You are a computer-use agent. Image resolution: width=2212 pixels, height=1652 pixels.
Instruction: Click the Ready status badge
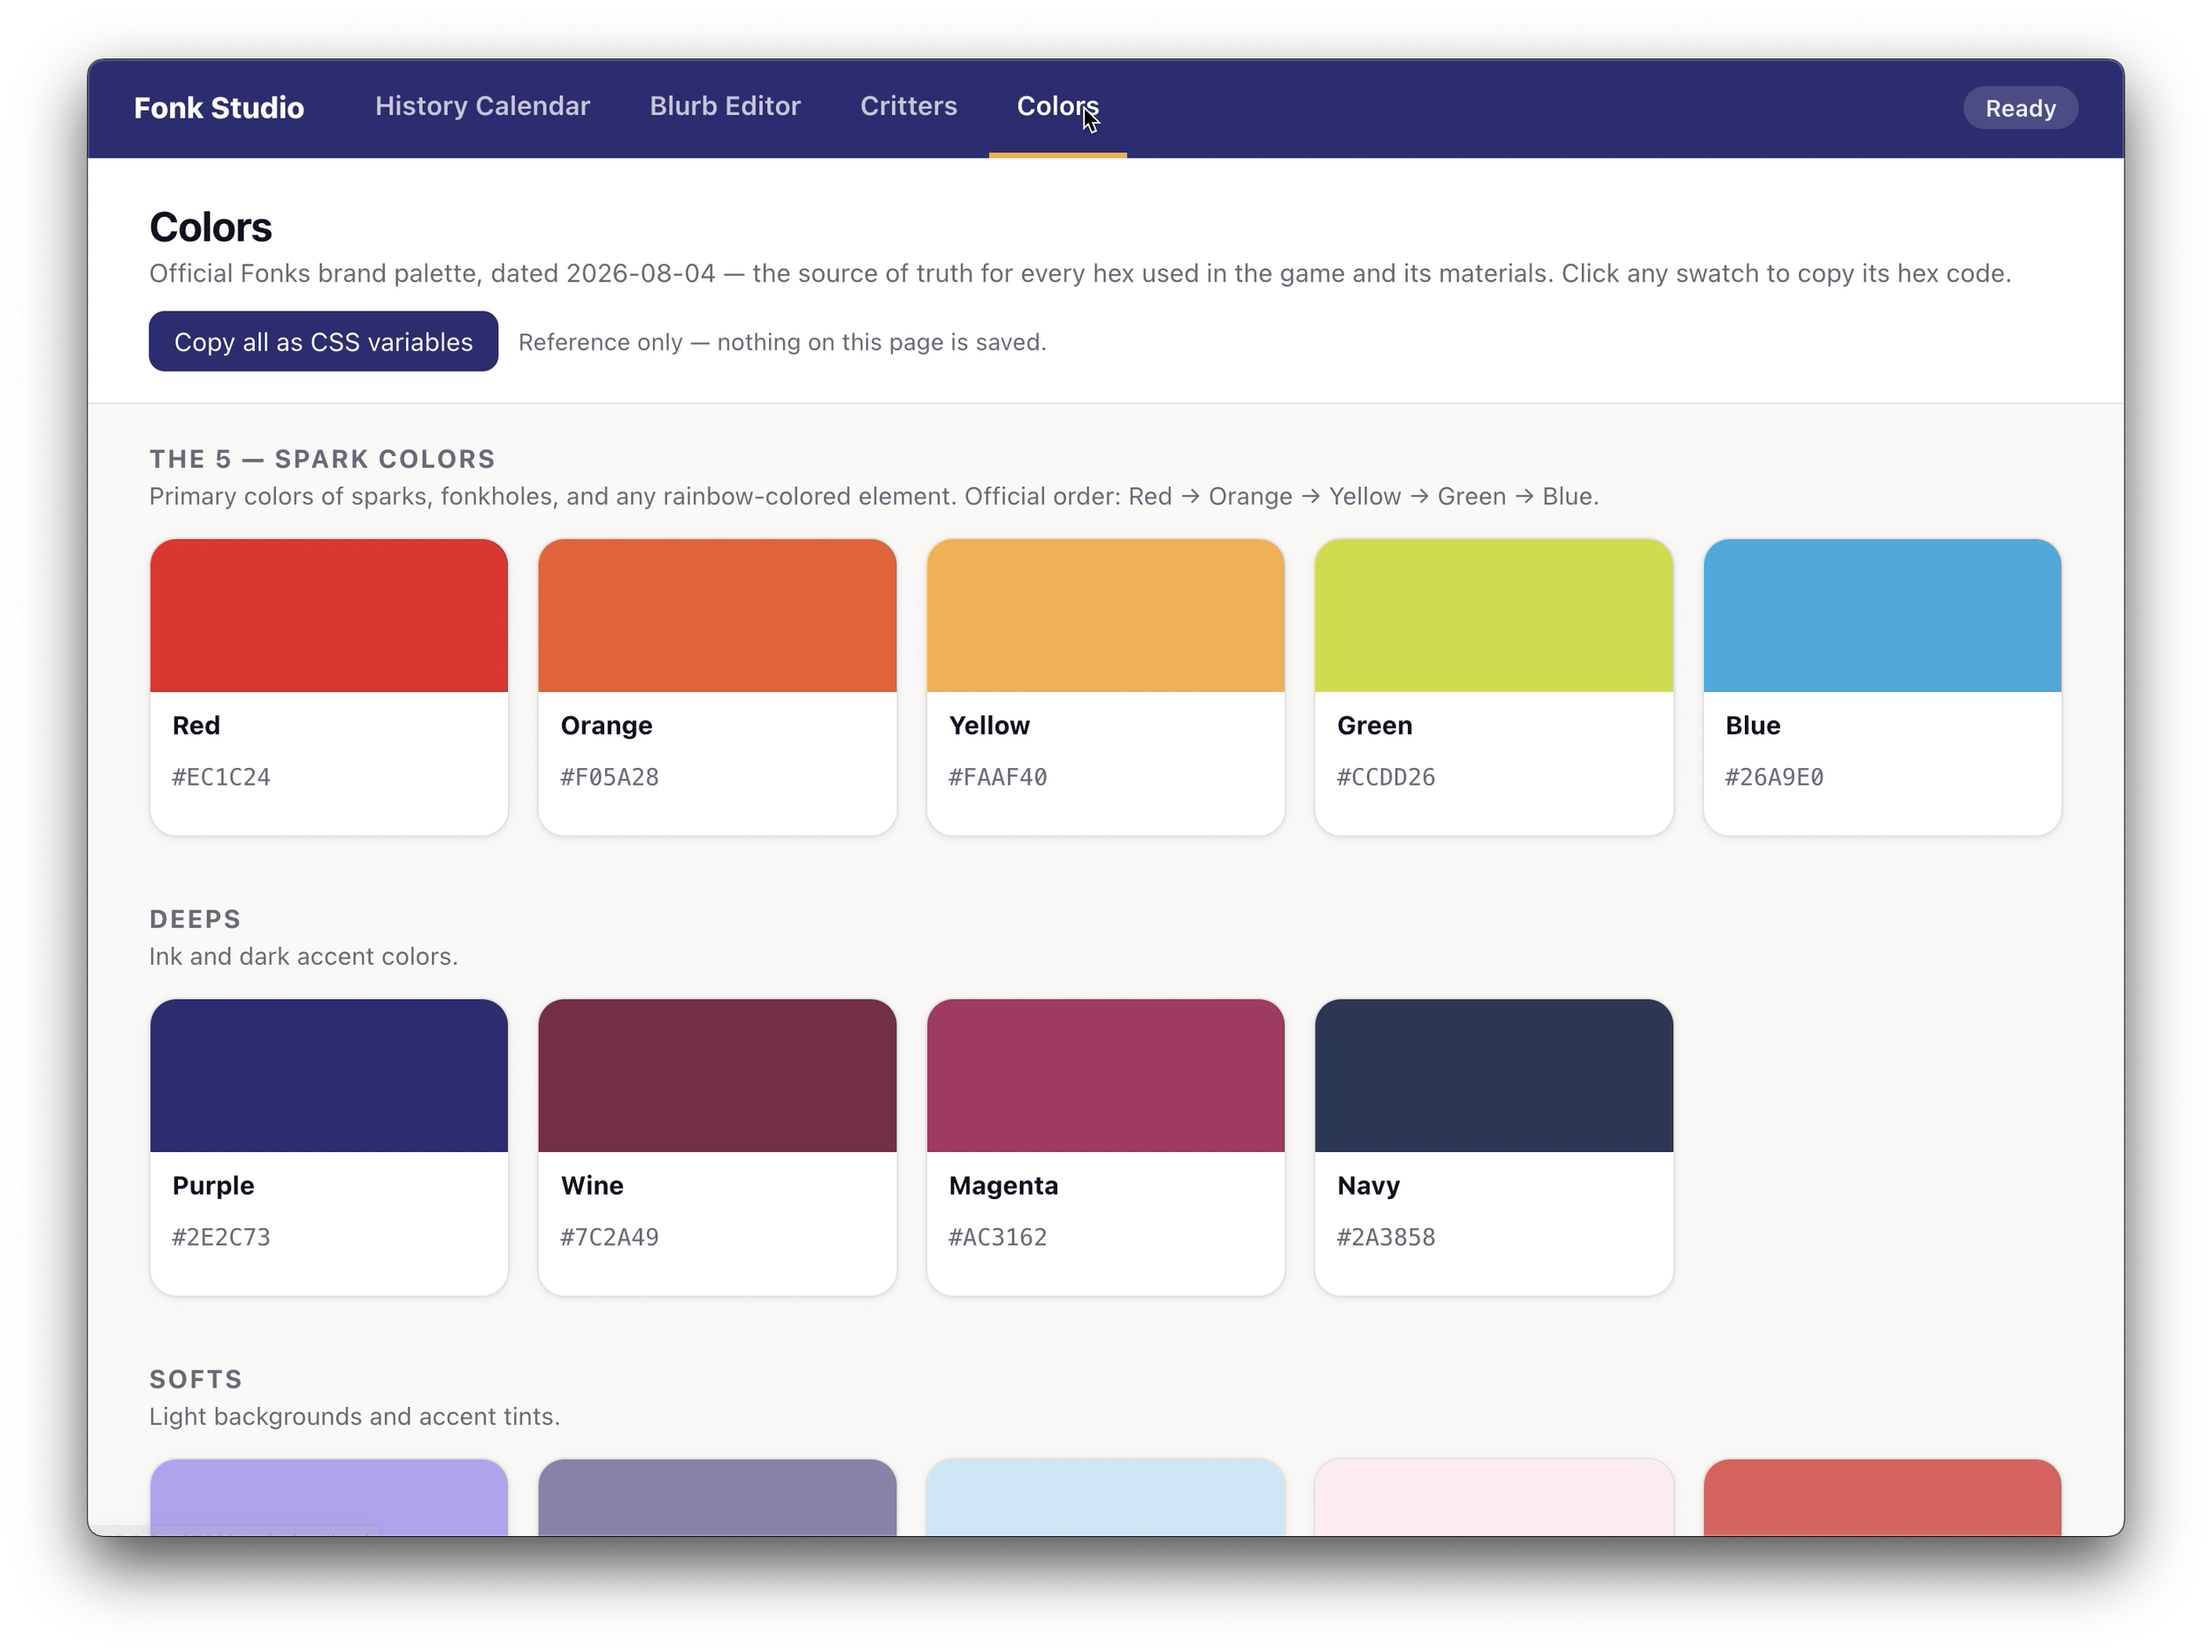pyautogui.click(x=2020, y=108)
